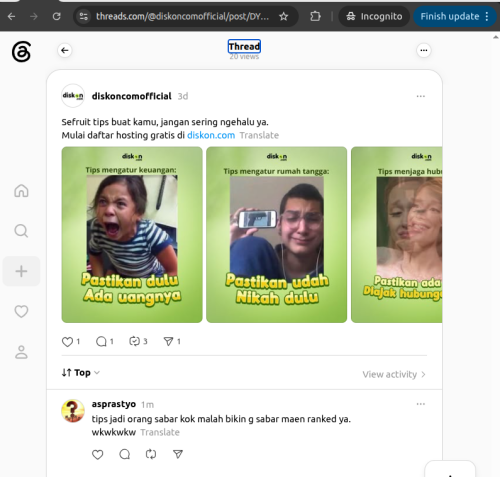Click the browser back arrow

coord(11,16)
